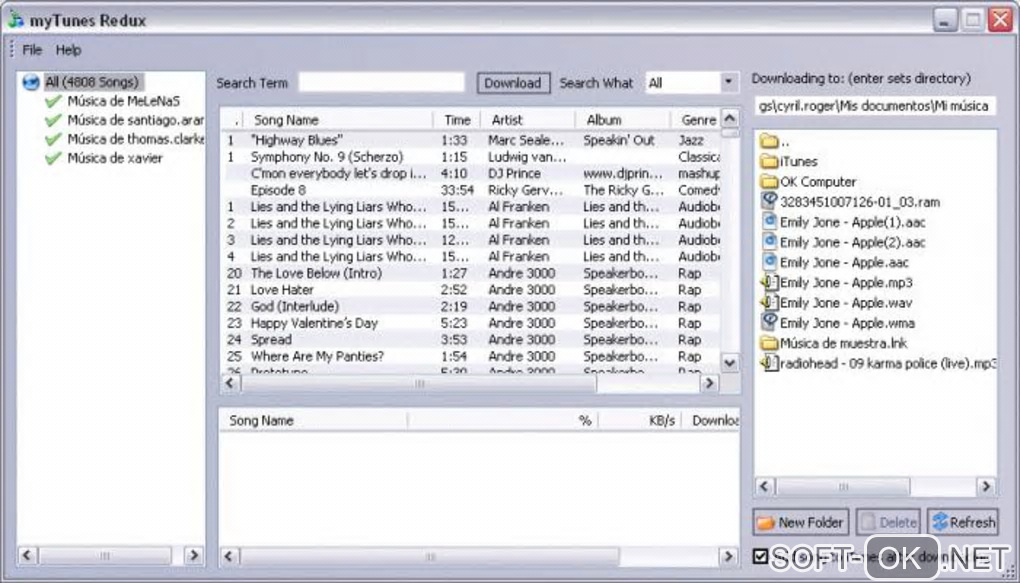
Task: Toggle the checkbox below New Folder button
Action: pos(760,556)
